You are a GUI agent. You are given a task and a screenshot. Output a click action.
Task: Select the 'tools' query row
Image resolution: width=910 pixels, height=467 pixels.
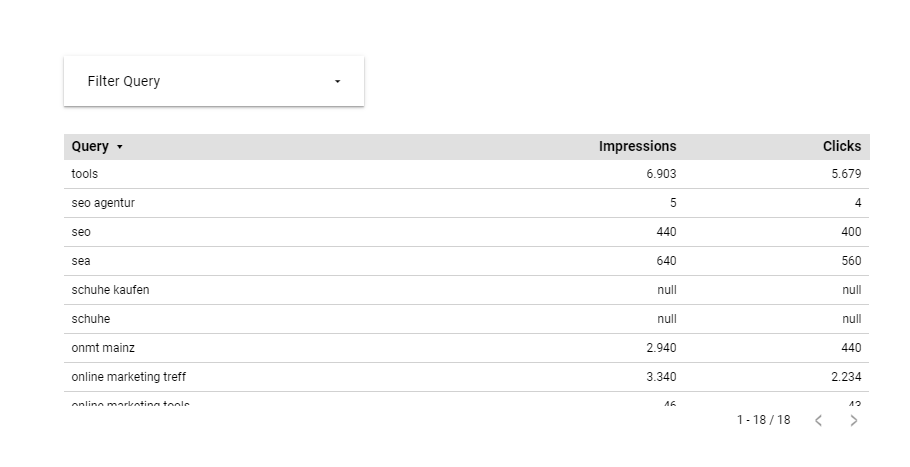85,174
